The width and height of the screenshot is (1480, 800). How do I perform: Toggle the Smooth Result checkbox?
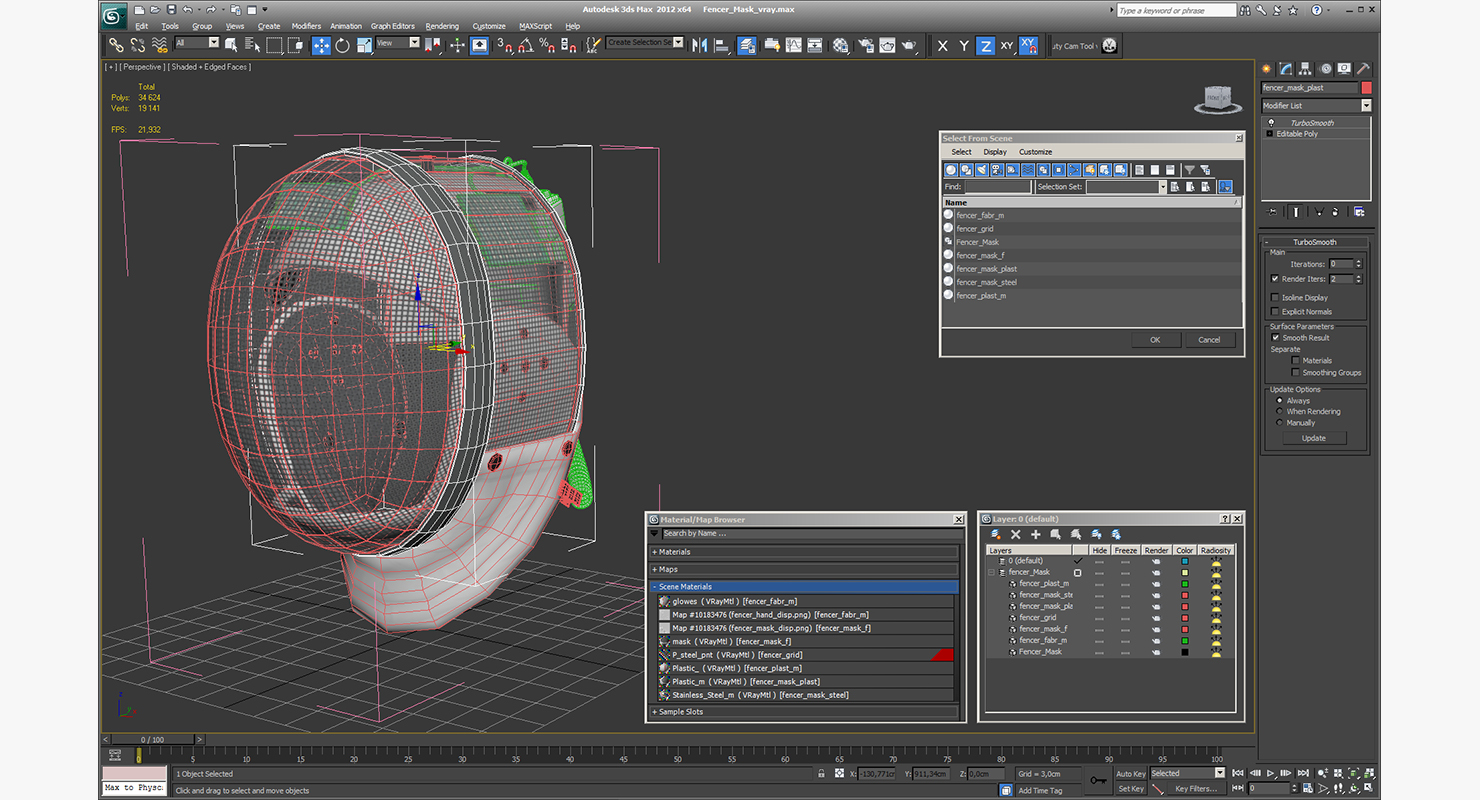(x=1276, y=338)
